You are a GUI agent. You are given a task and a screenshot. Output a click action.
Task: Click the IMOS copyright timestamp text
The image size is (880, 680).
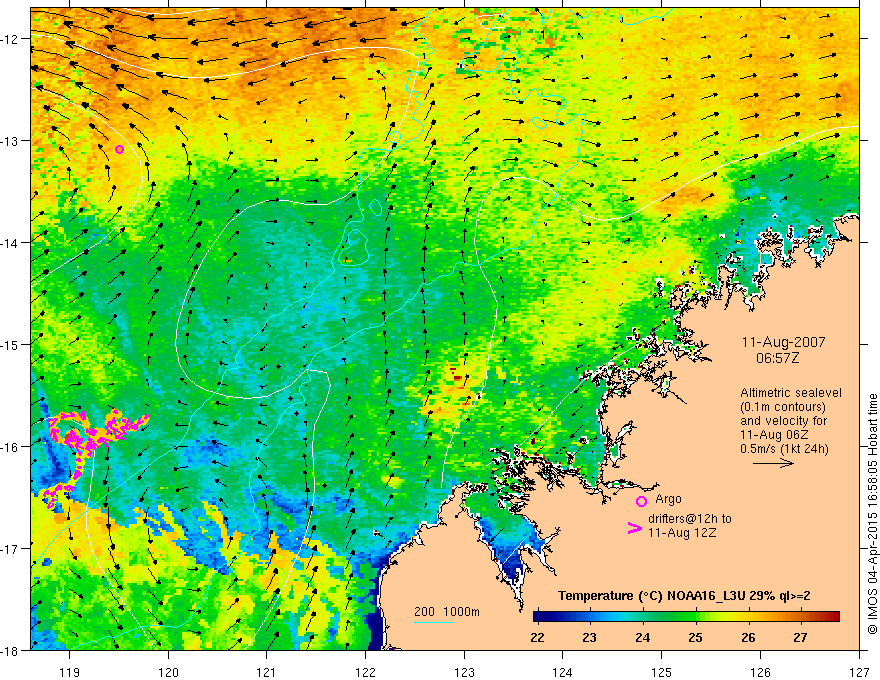(873, 516)
